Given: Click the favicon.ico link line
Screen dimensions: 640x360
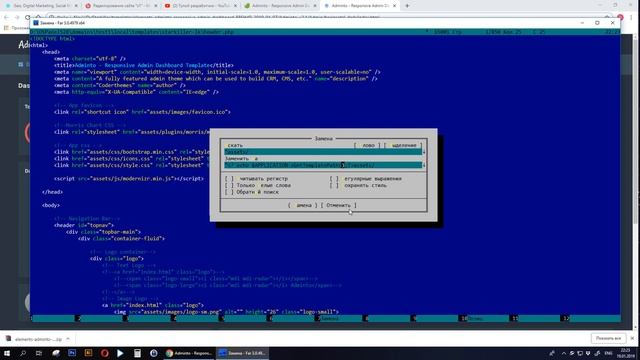Looking at the screenshot, I should pyautogui.click(x=142, y=112).
